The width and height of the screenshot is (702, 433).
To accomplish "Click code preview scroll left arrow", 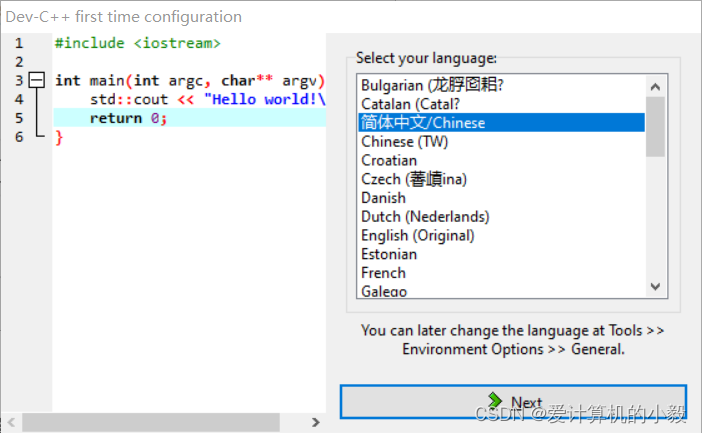I will tap(12, 422).
